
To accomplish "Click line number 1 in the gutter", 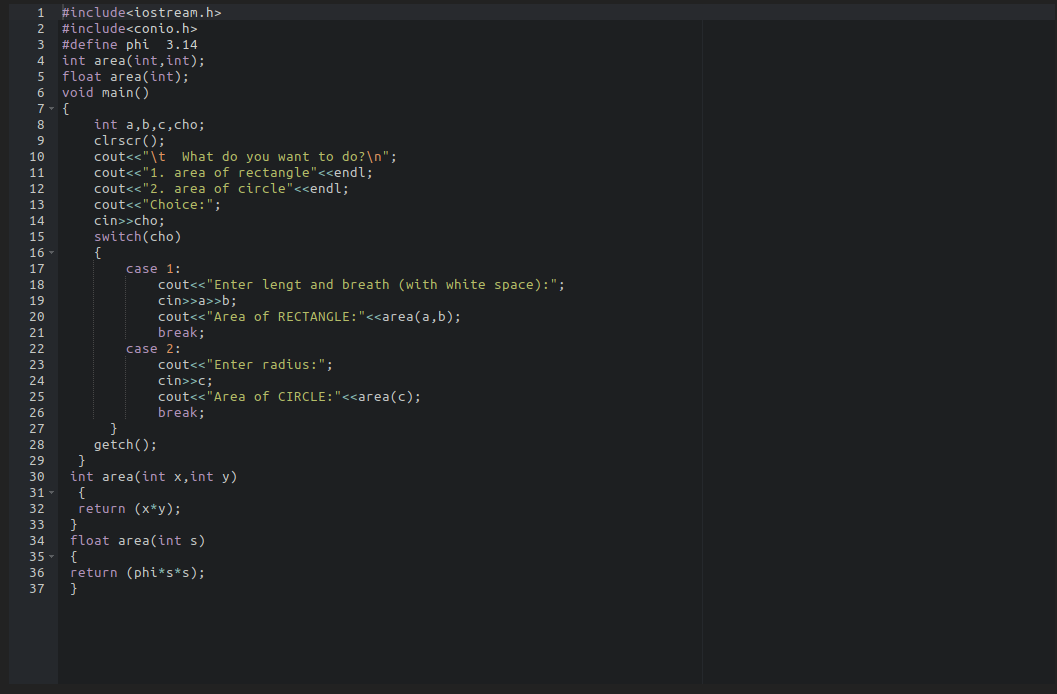I will 40,13.
